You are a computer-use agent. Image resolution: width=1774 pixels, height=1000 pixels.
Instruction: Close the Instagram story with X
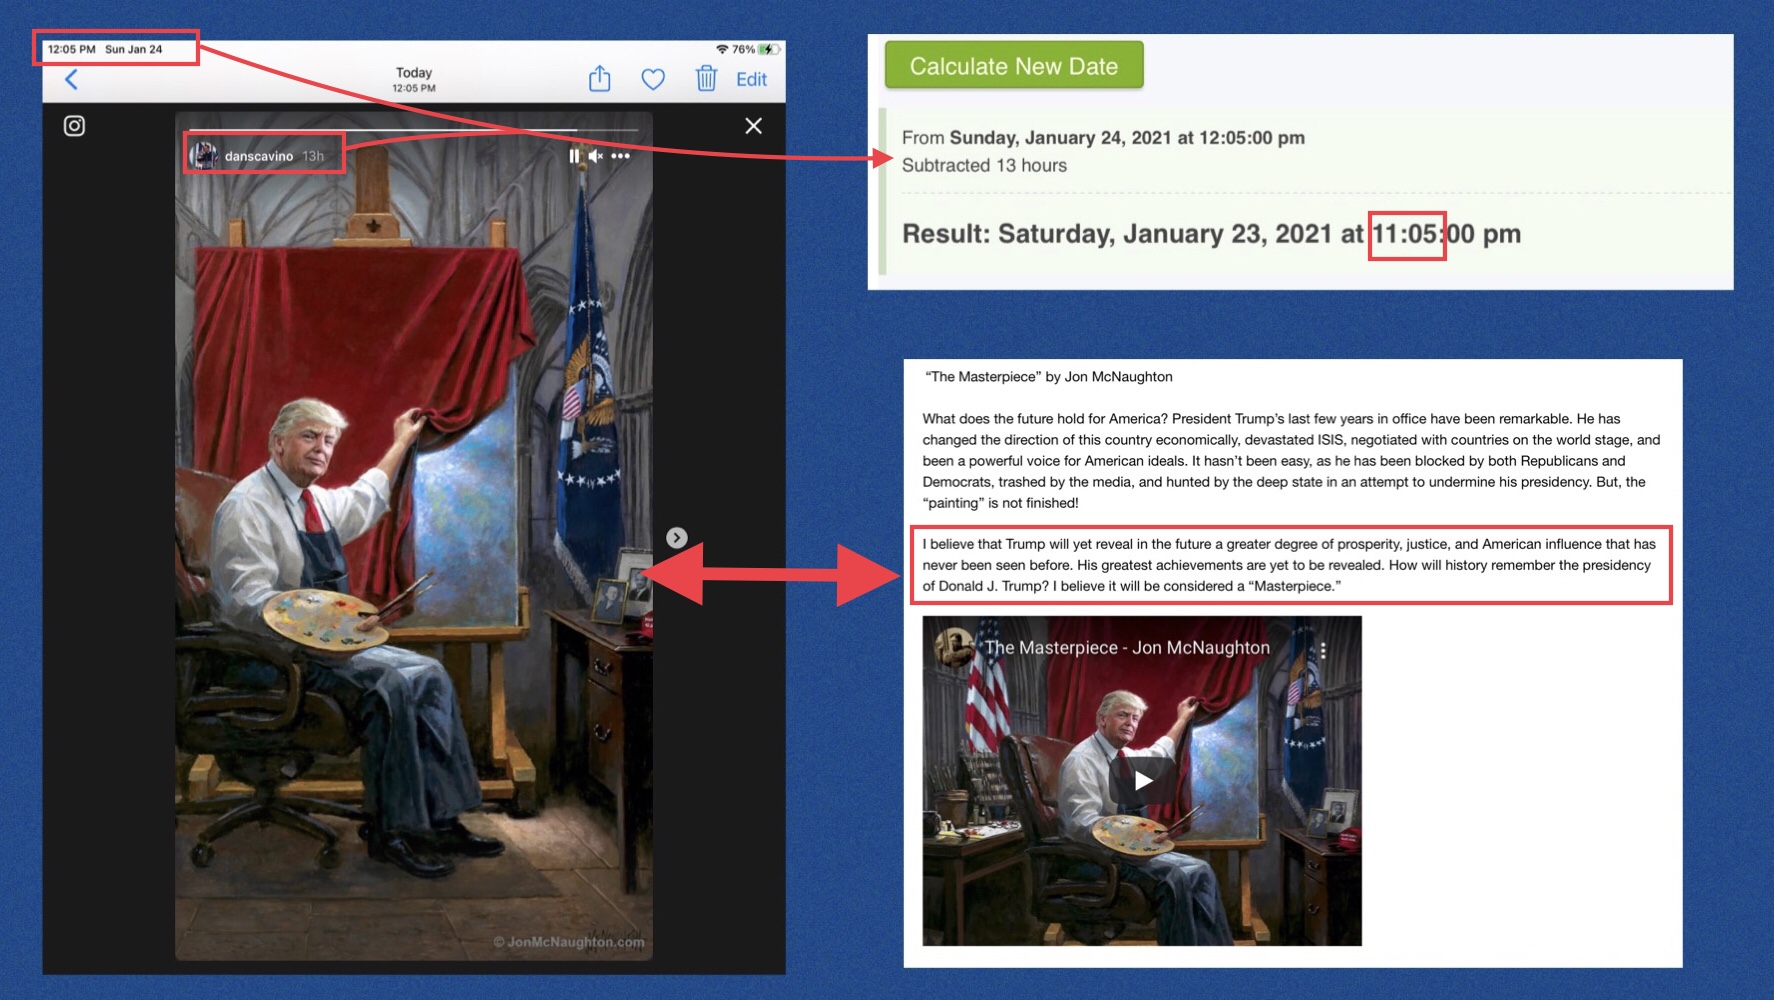click(x=753, y=126)
